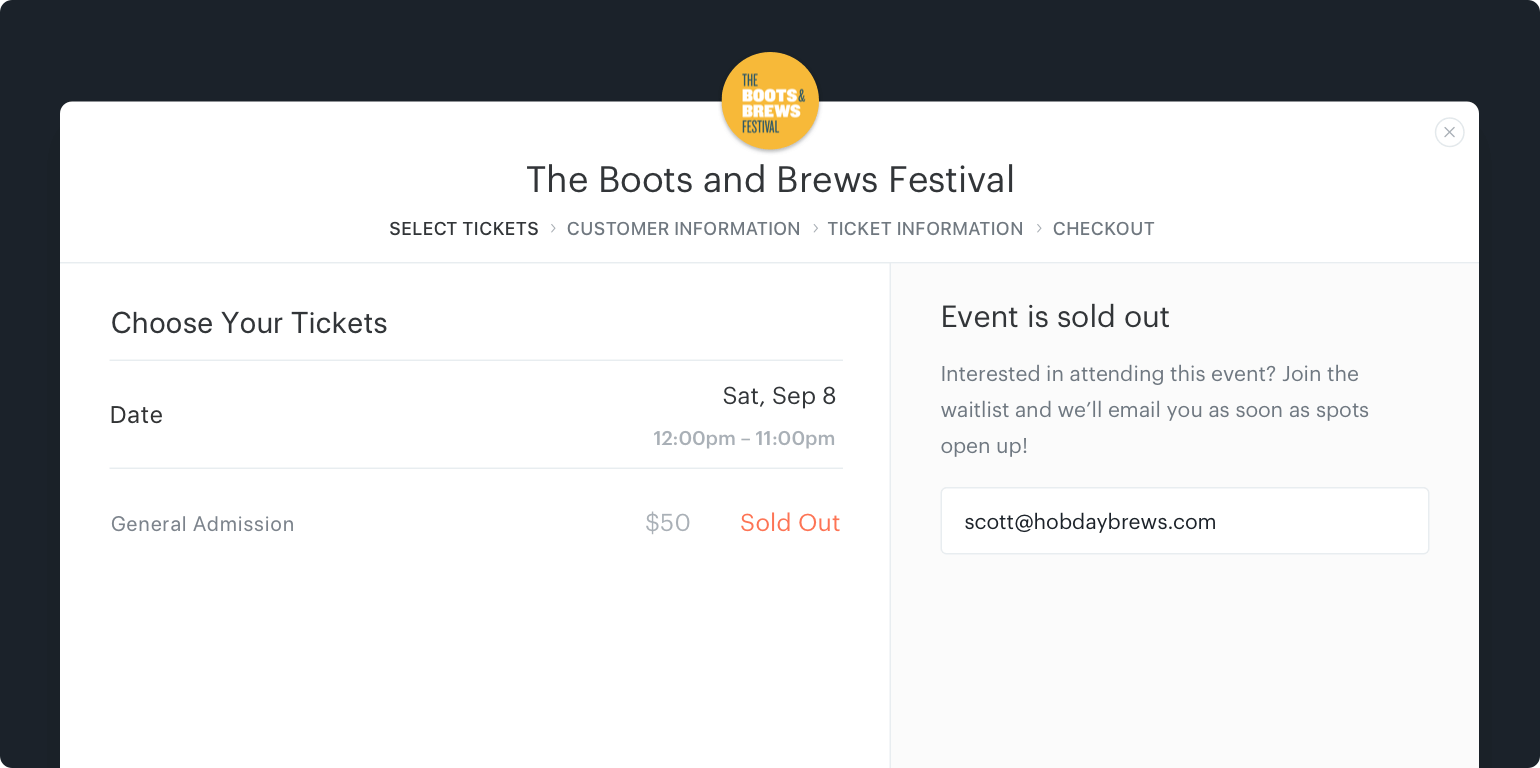Click the waitlist description paragraph
This screenshot has width=1540, height=768.
[1154, 410]
